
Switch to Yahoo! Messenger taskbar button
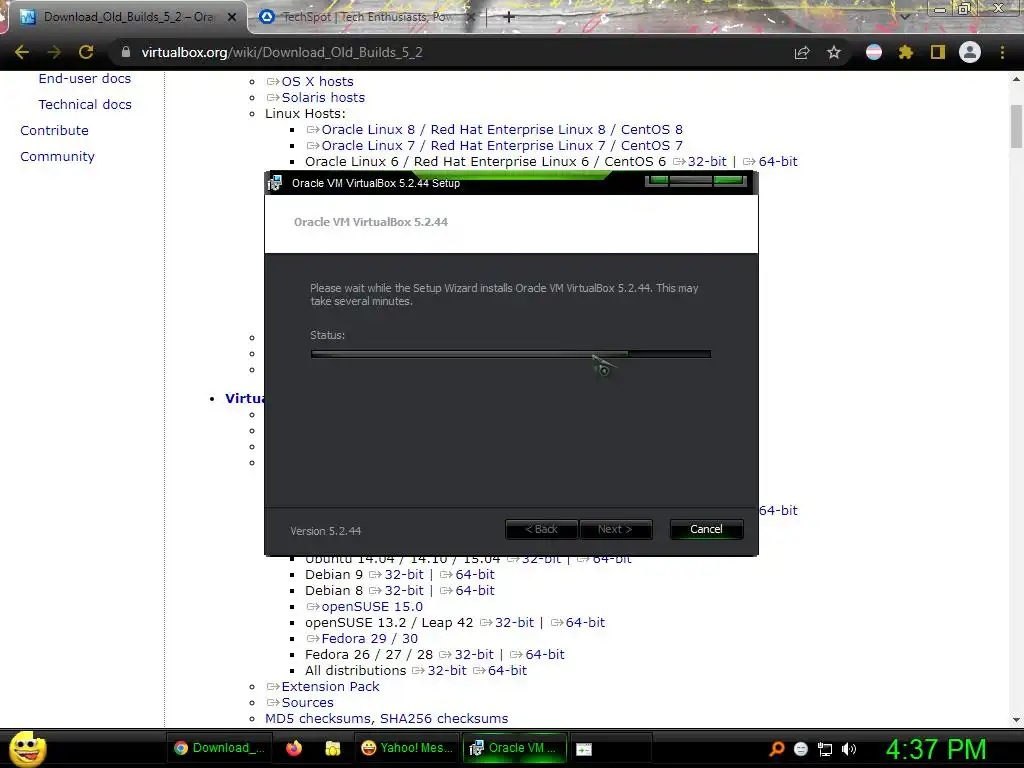click(407, 748)
